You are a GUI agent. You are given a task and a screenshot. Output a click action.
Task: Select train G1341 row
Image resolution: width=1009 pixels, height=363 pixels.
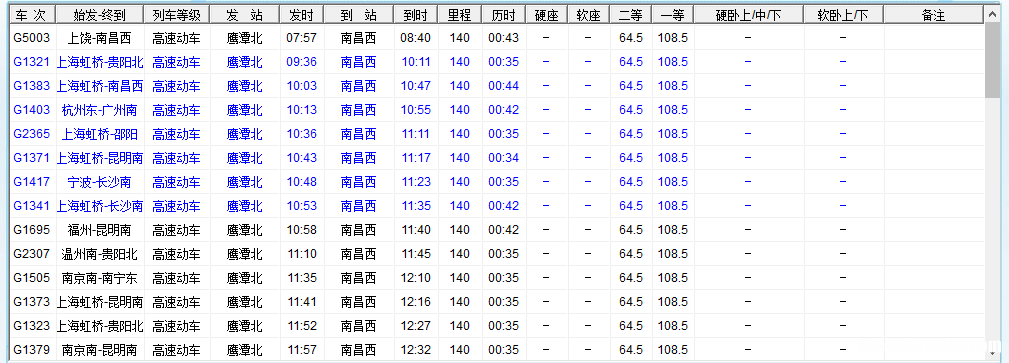click(497, 206)
